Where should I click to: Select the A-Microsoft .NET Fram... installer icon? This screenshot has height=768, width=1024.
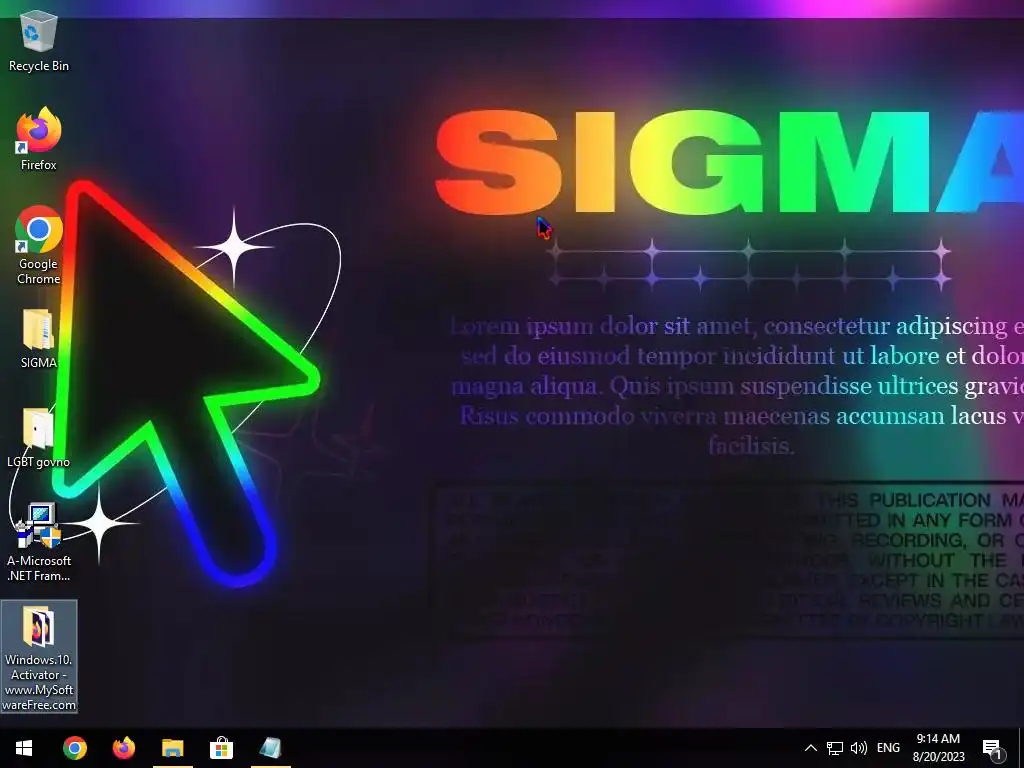(x=39, y=542)
